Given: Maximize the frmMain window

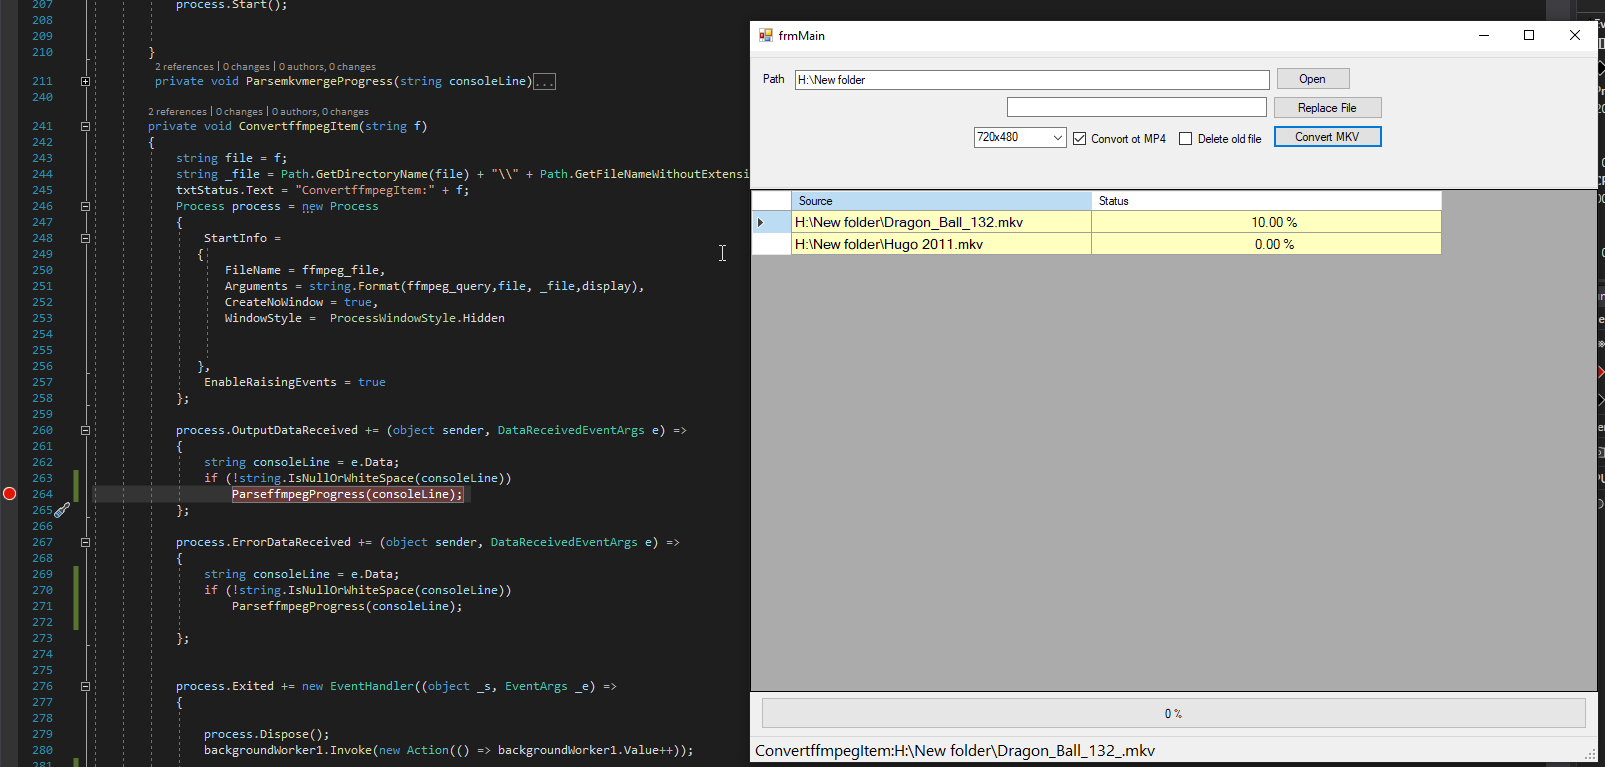Looking at the screenshot, I should (1529, 35).
